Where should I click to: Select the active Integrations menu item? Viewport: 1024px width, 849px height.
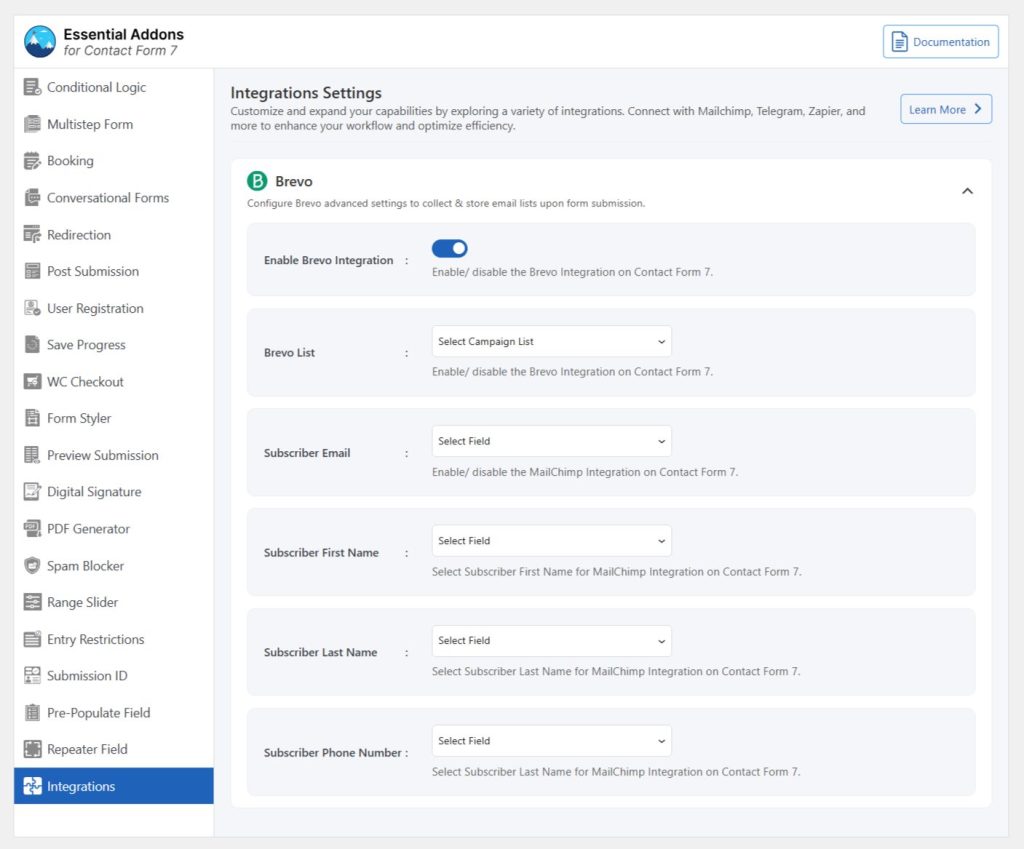114,786
